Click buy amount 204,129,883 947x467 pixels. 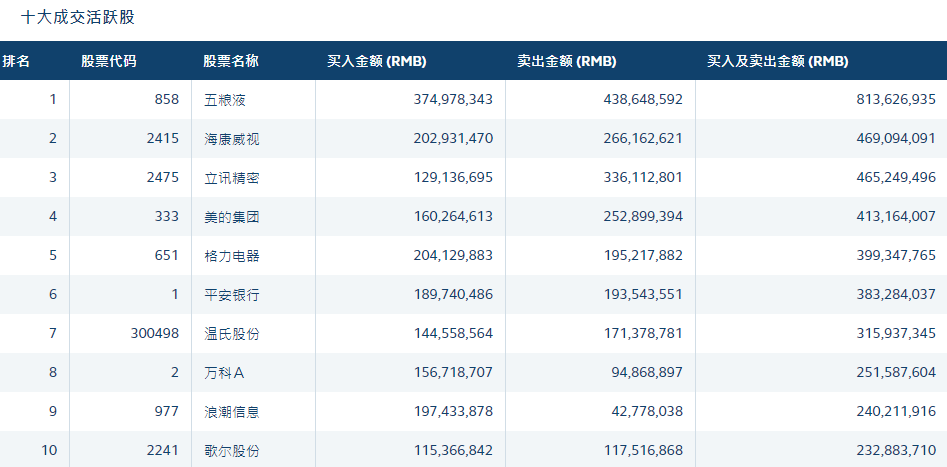(x=453, y=256)
